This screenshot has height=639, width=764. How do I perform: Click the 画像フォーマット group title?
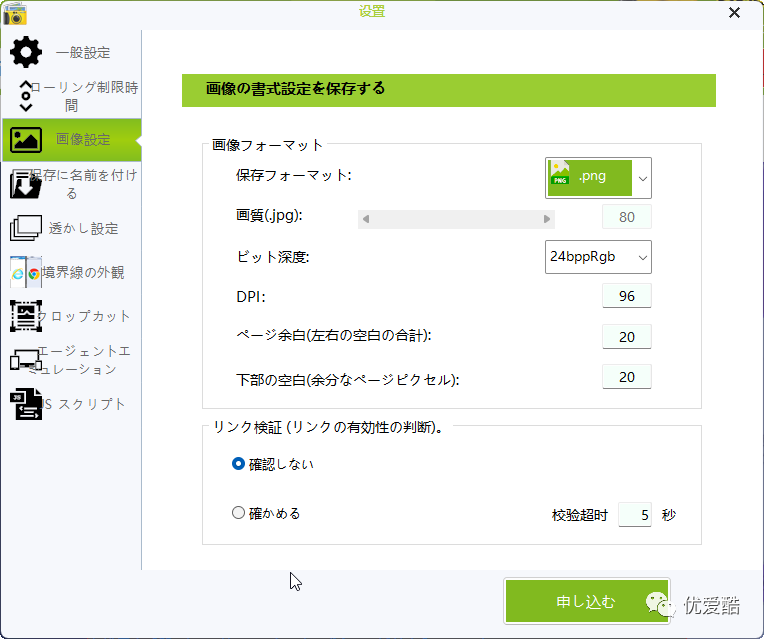(267, 145)
